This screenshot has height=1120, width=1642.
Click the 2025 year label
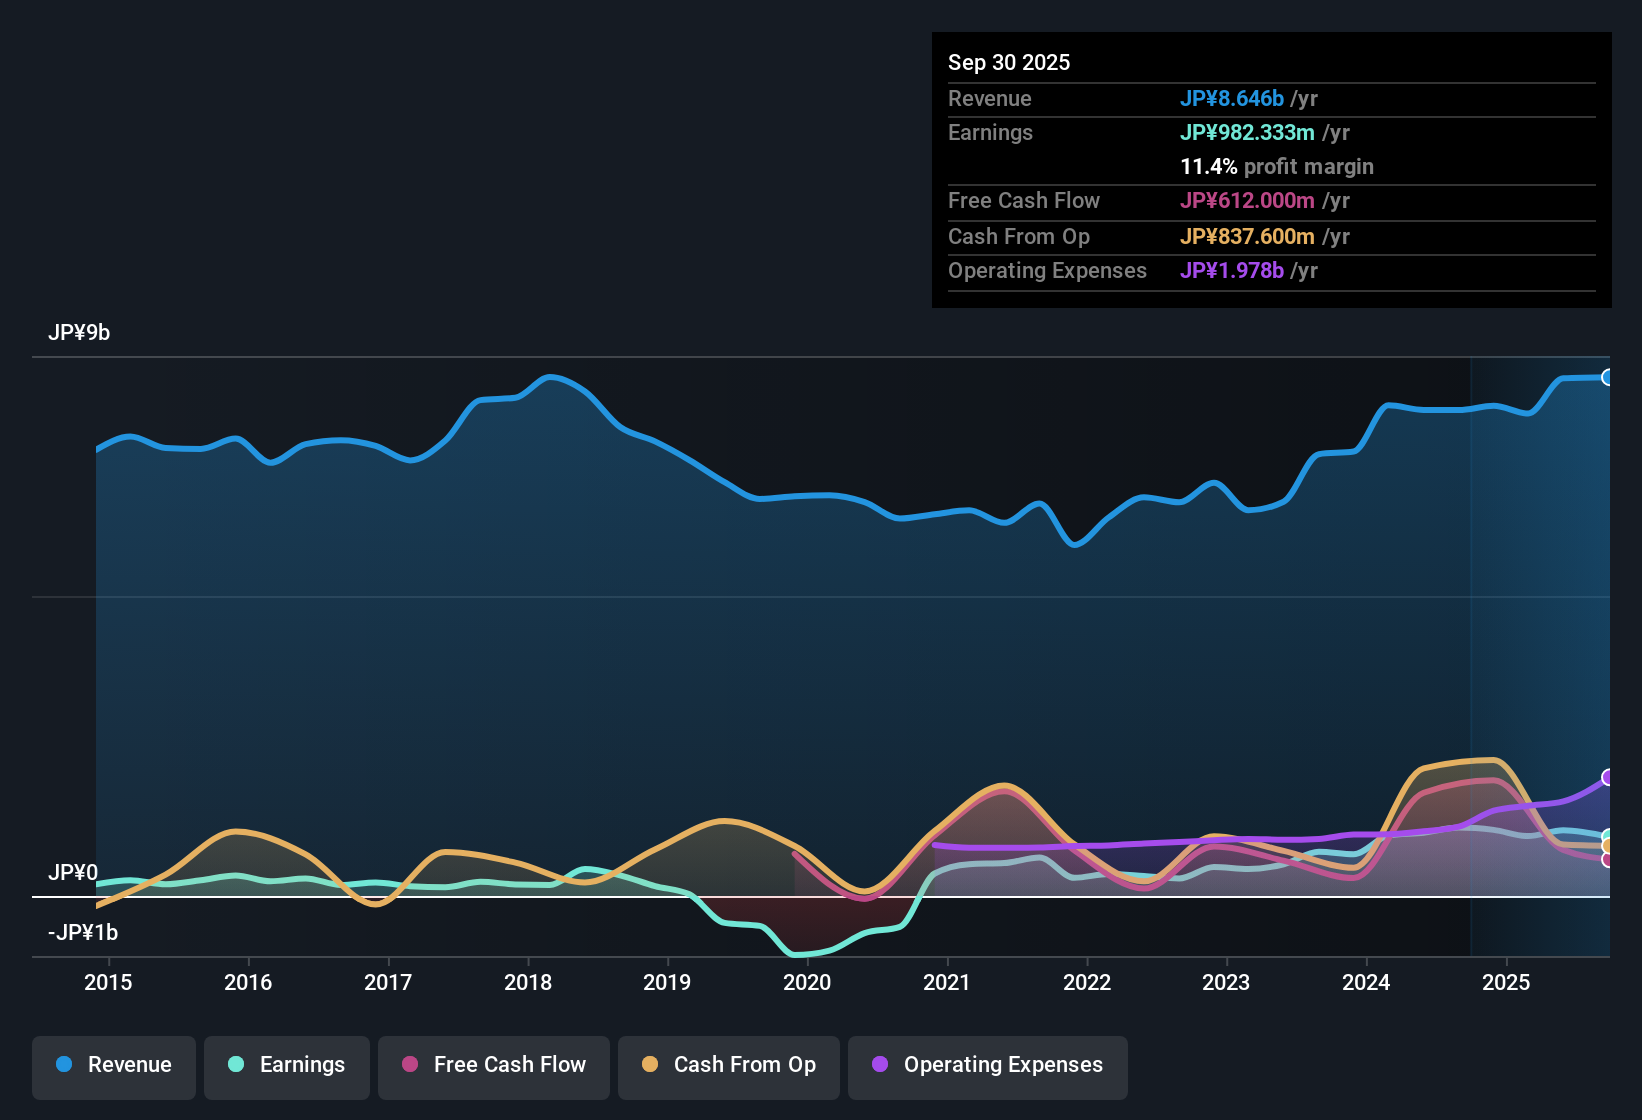(1508, 983)
